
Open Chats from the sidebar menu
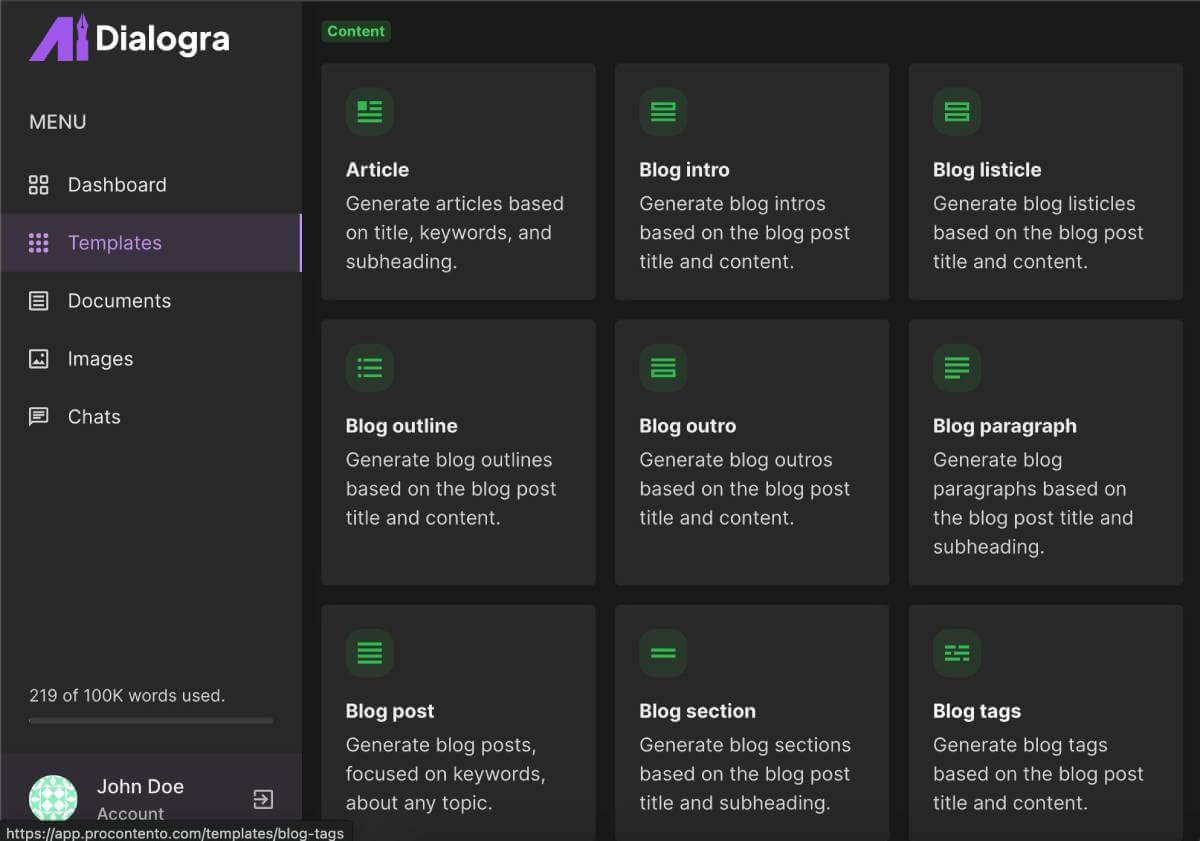(x=151, y=417)
